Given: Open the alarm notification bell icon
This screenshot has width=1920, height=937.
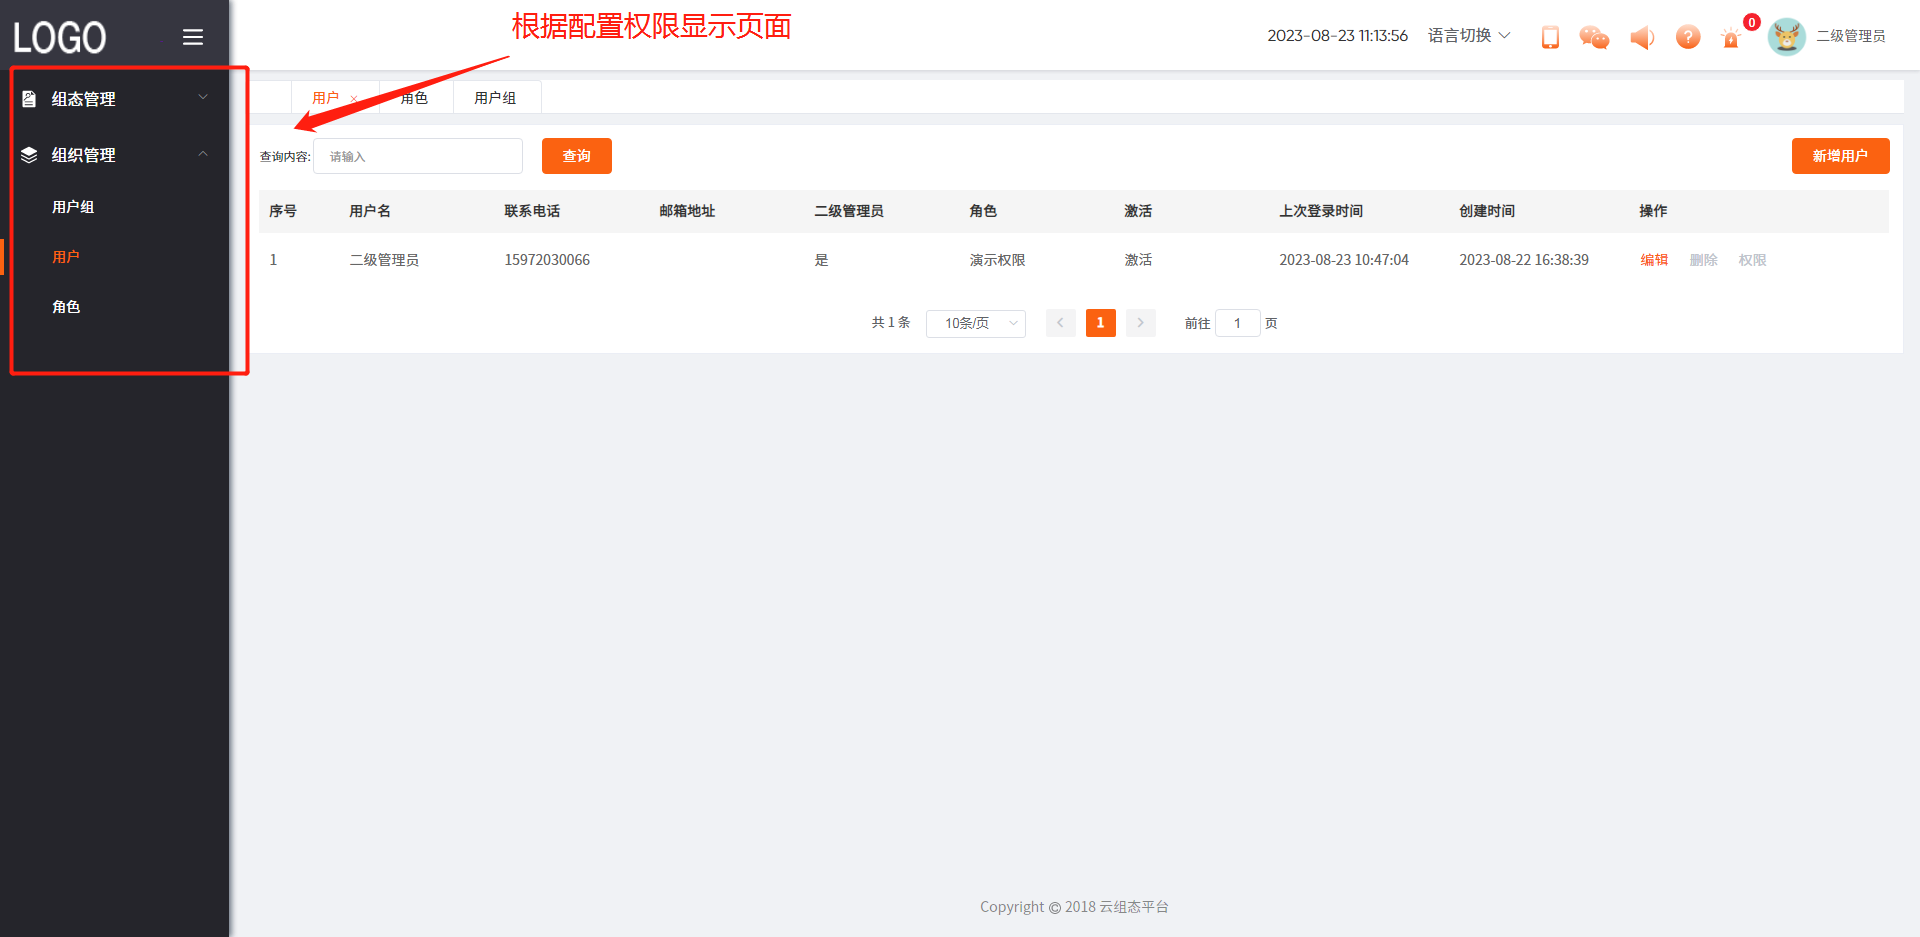Looking at the screenshot, I should pos(1731,38).
